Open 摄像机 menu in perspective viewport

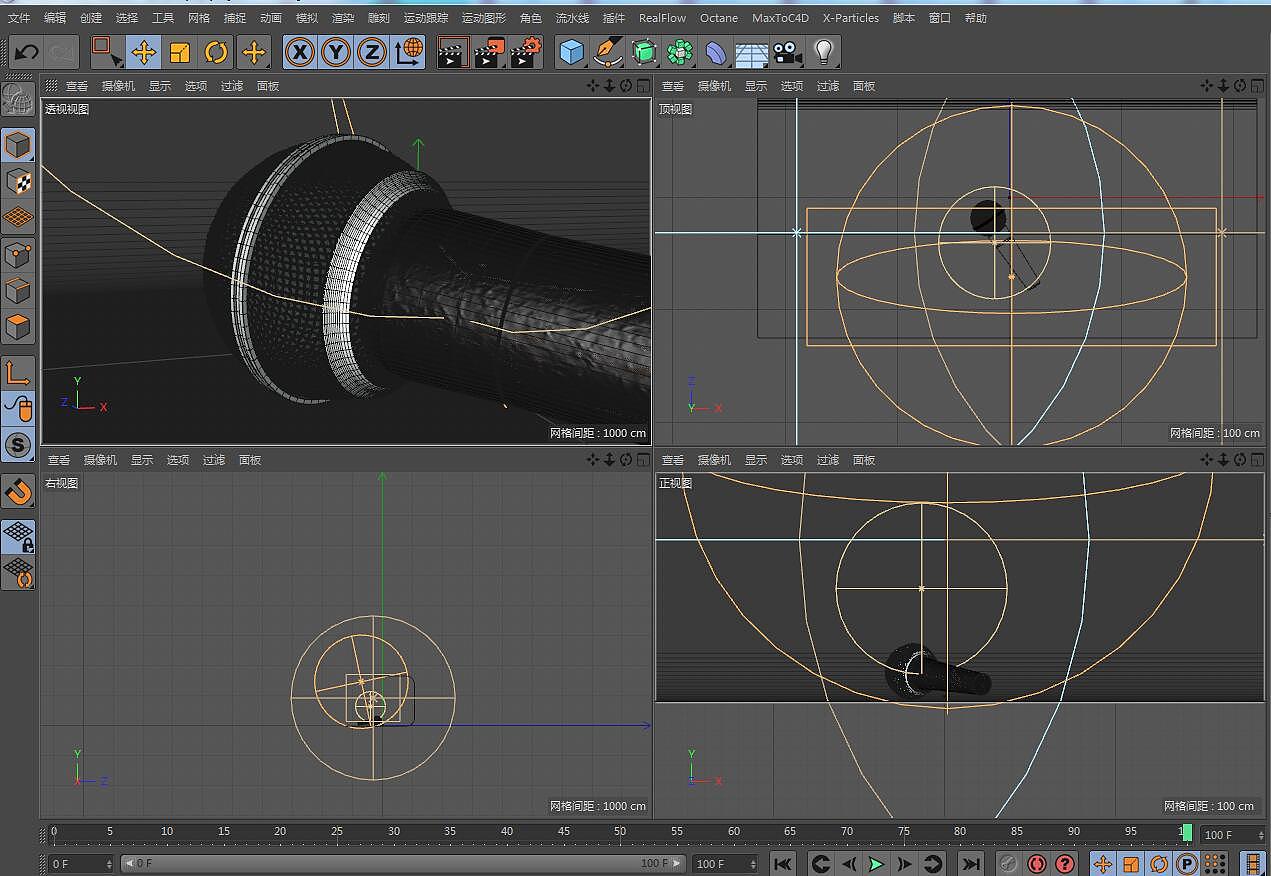coord(118,86)
